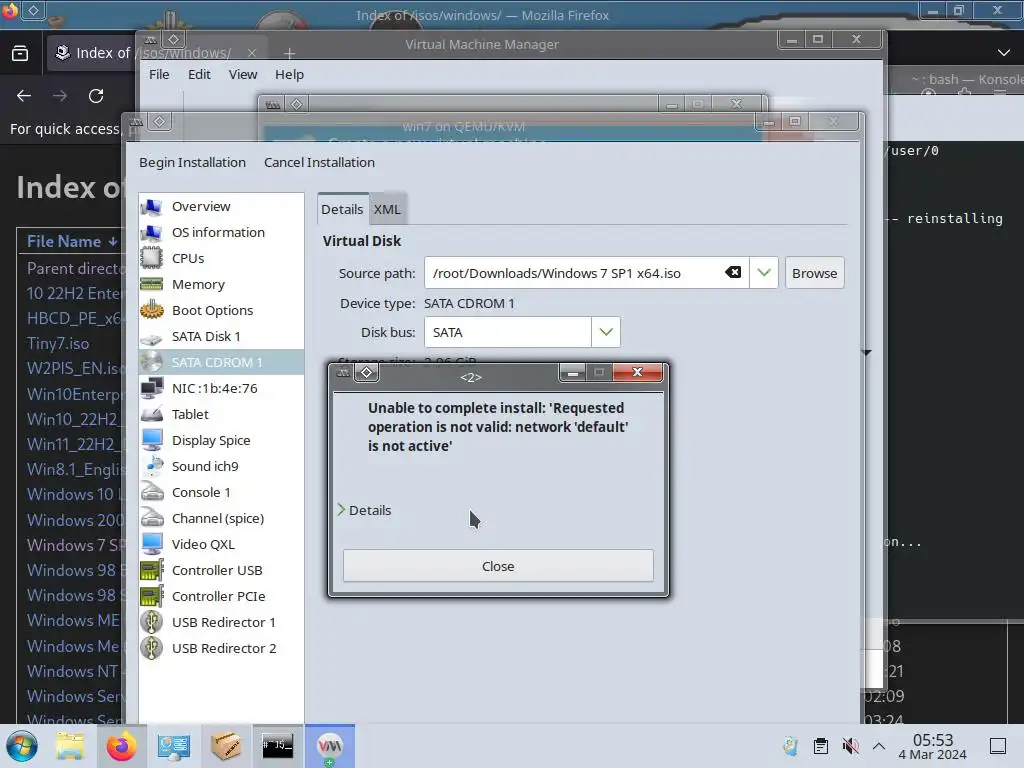1024x768 pixels.
Task: Select Controller PCIe card icon
Action: [x=152, y=596]
